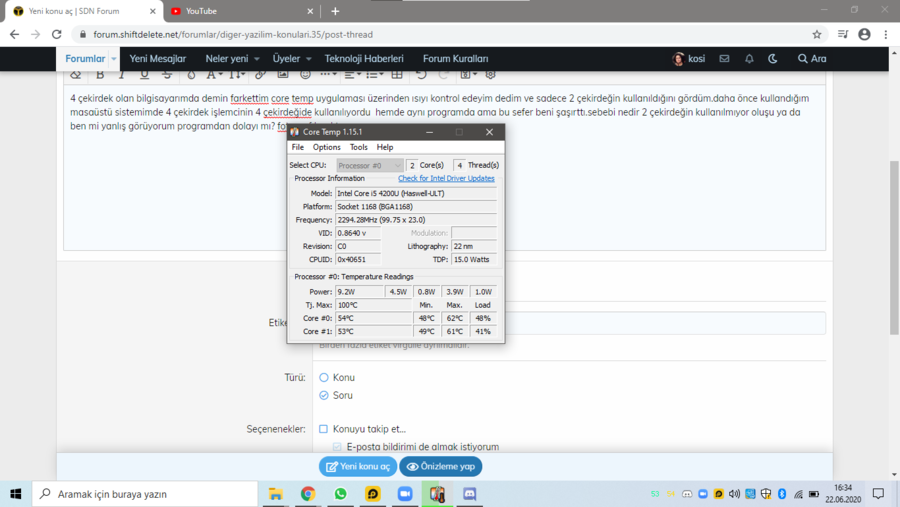Open Check for Intel Driver Updates link

pos(446,179)
